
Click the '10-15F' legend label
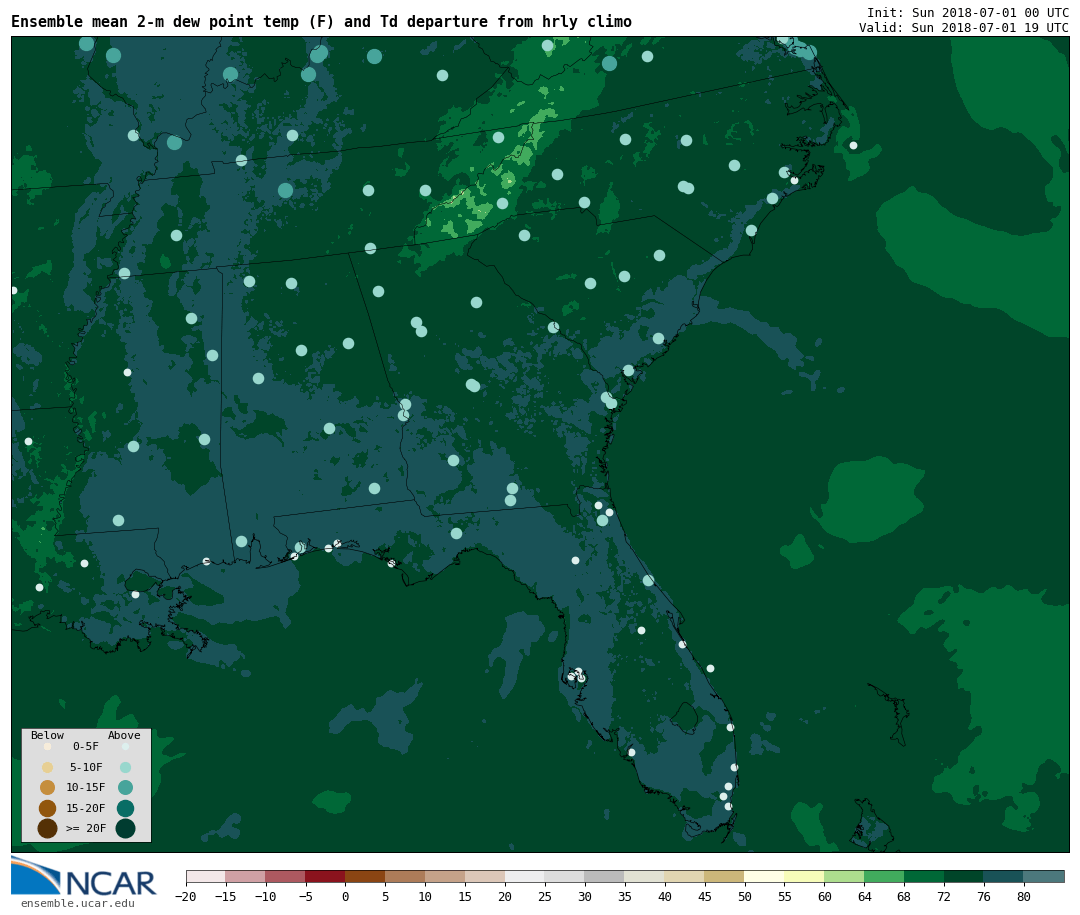click(x=86, y=787)
